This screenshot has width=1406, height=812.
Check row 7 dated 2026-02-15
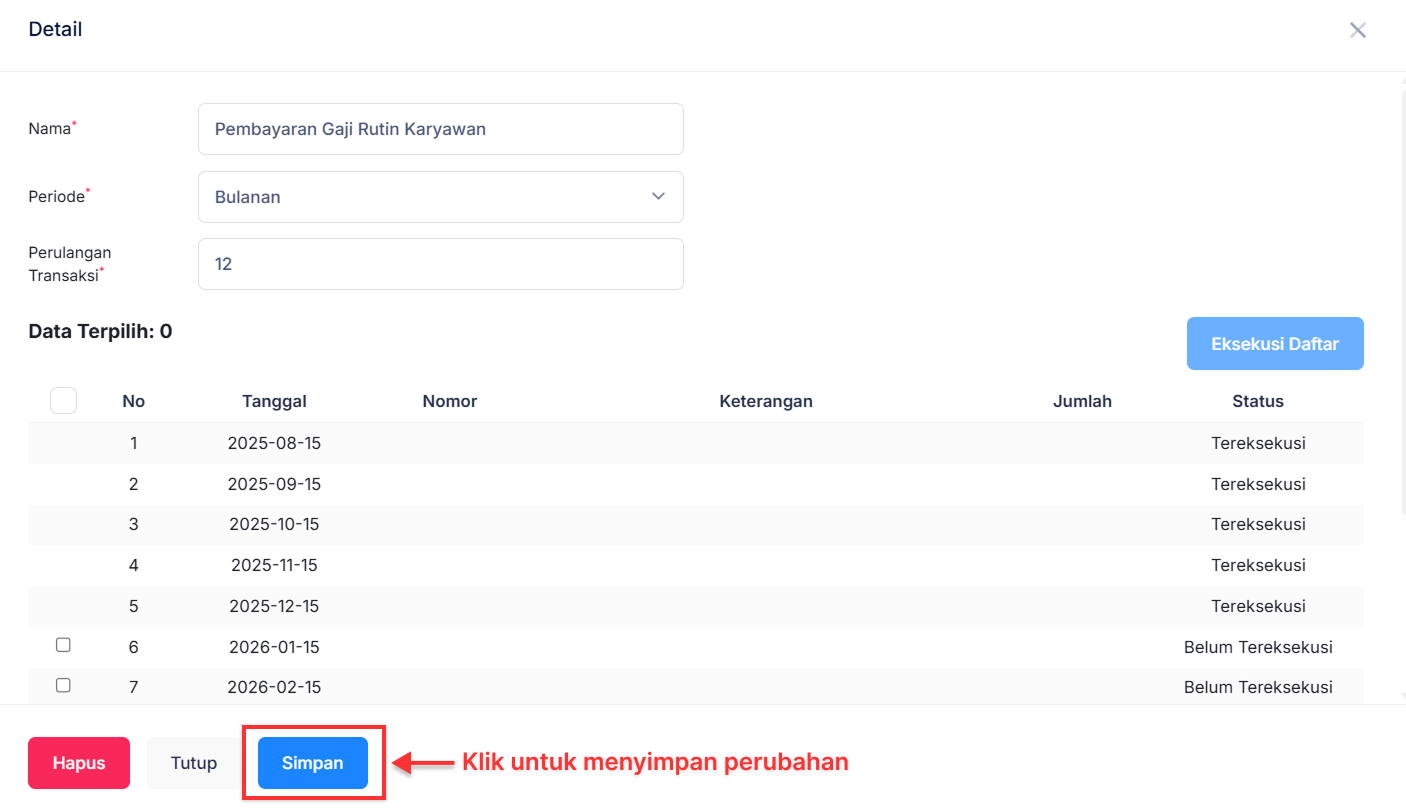click(63, 685)
